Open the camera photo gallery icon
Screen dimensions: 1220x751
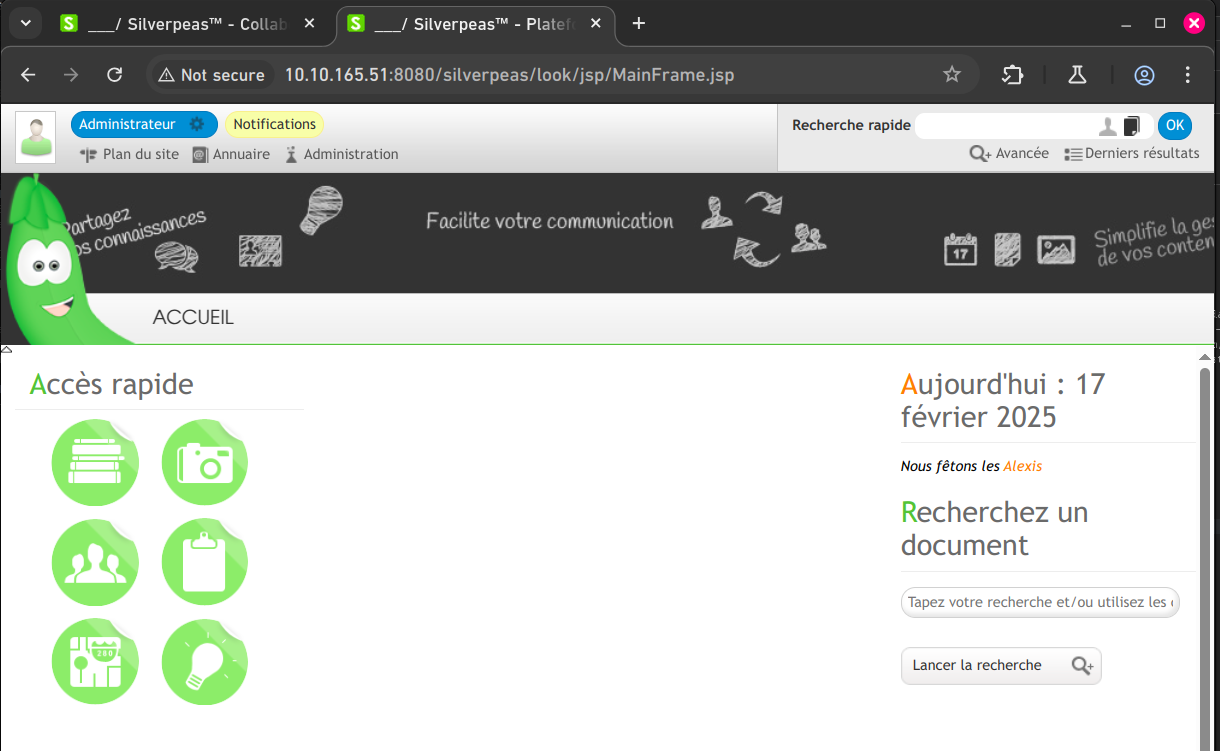[x=205, y=462]
